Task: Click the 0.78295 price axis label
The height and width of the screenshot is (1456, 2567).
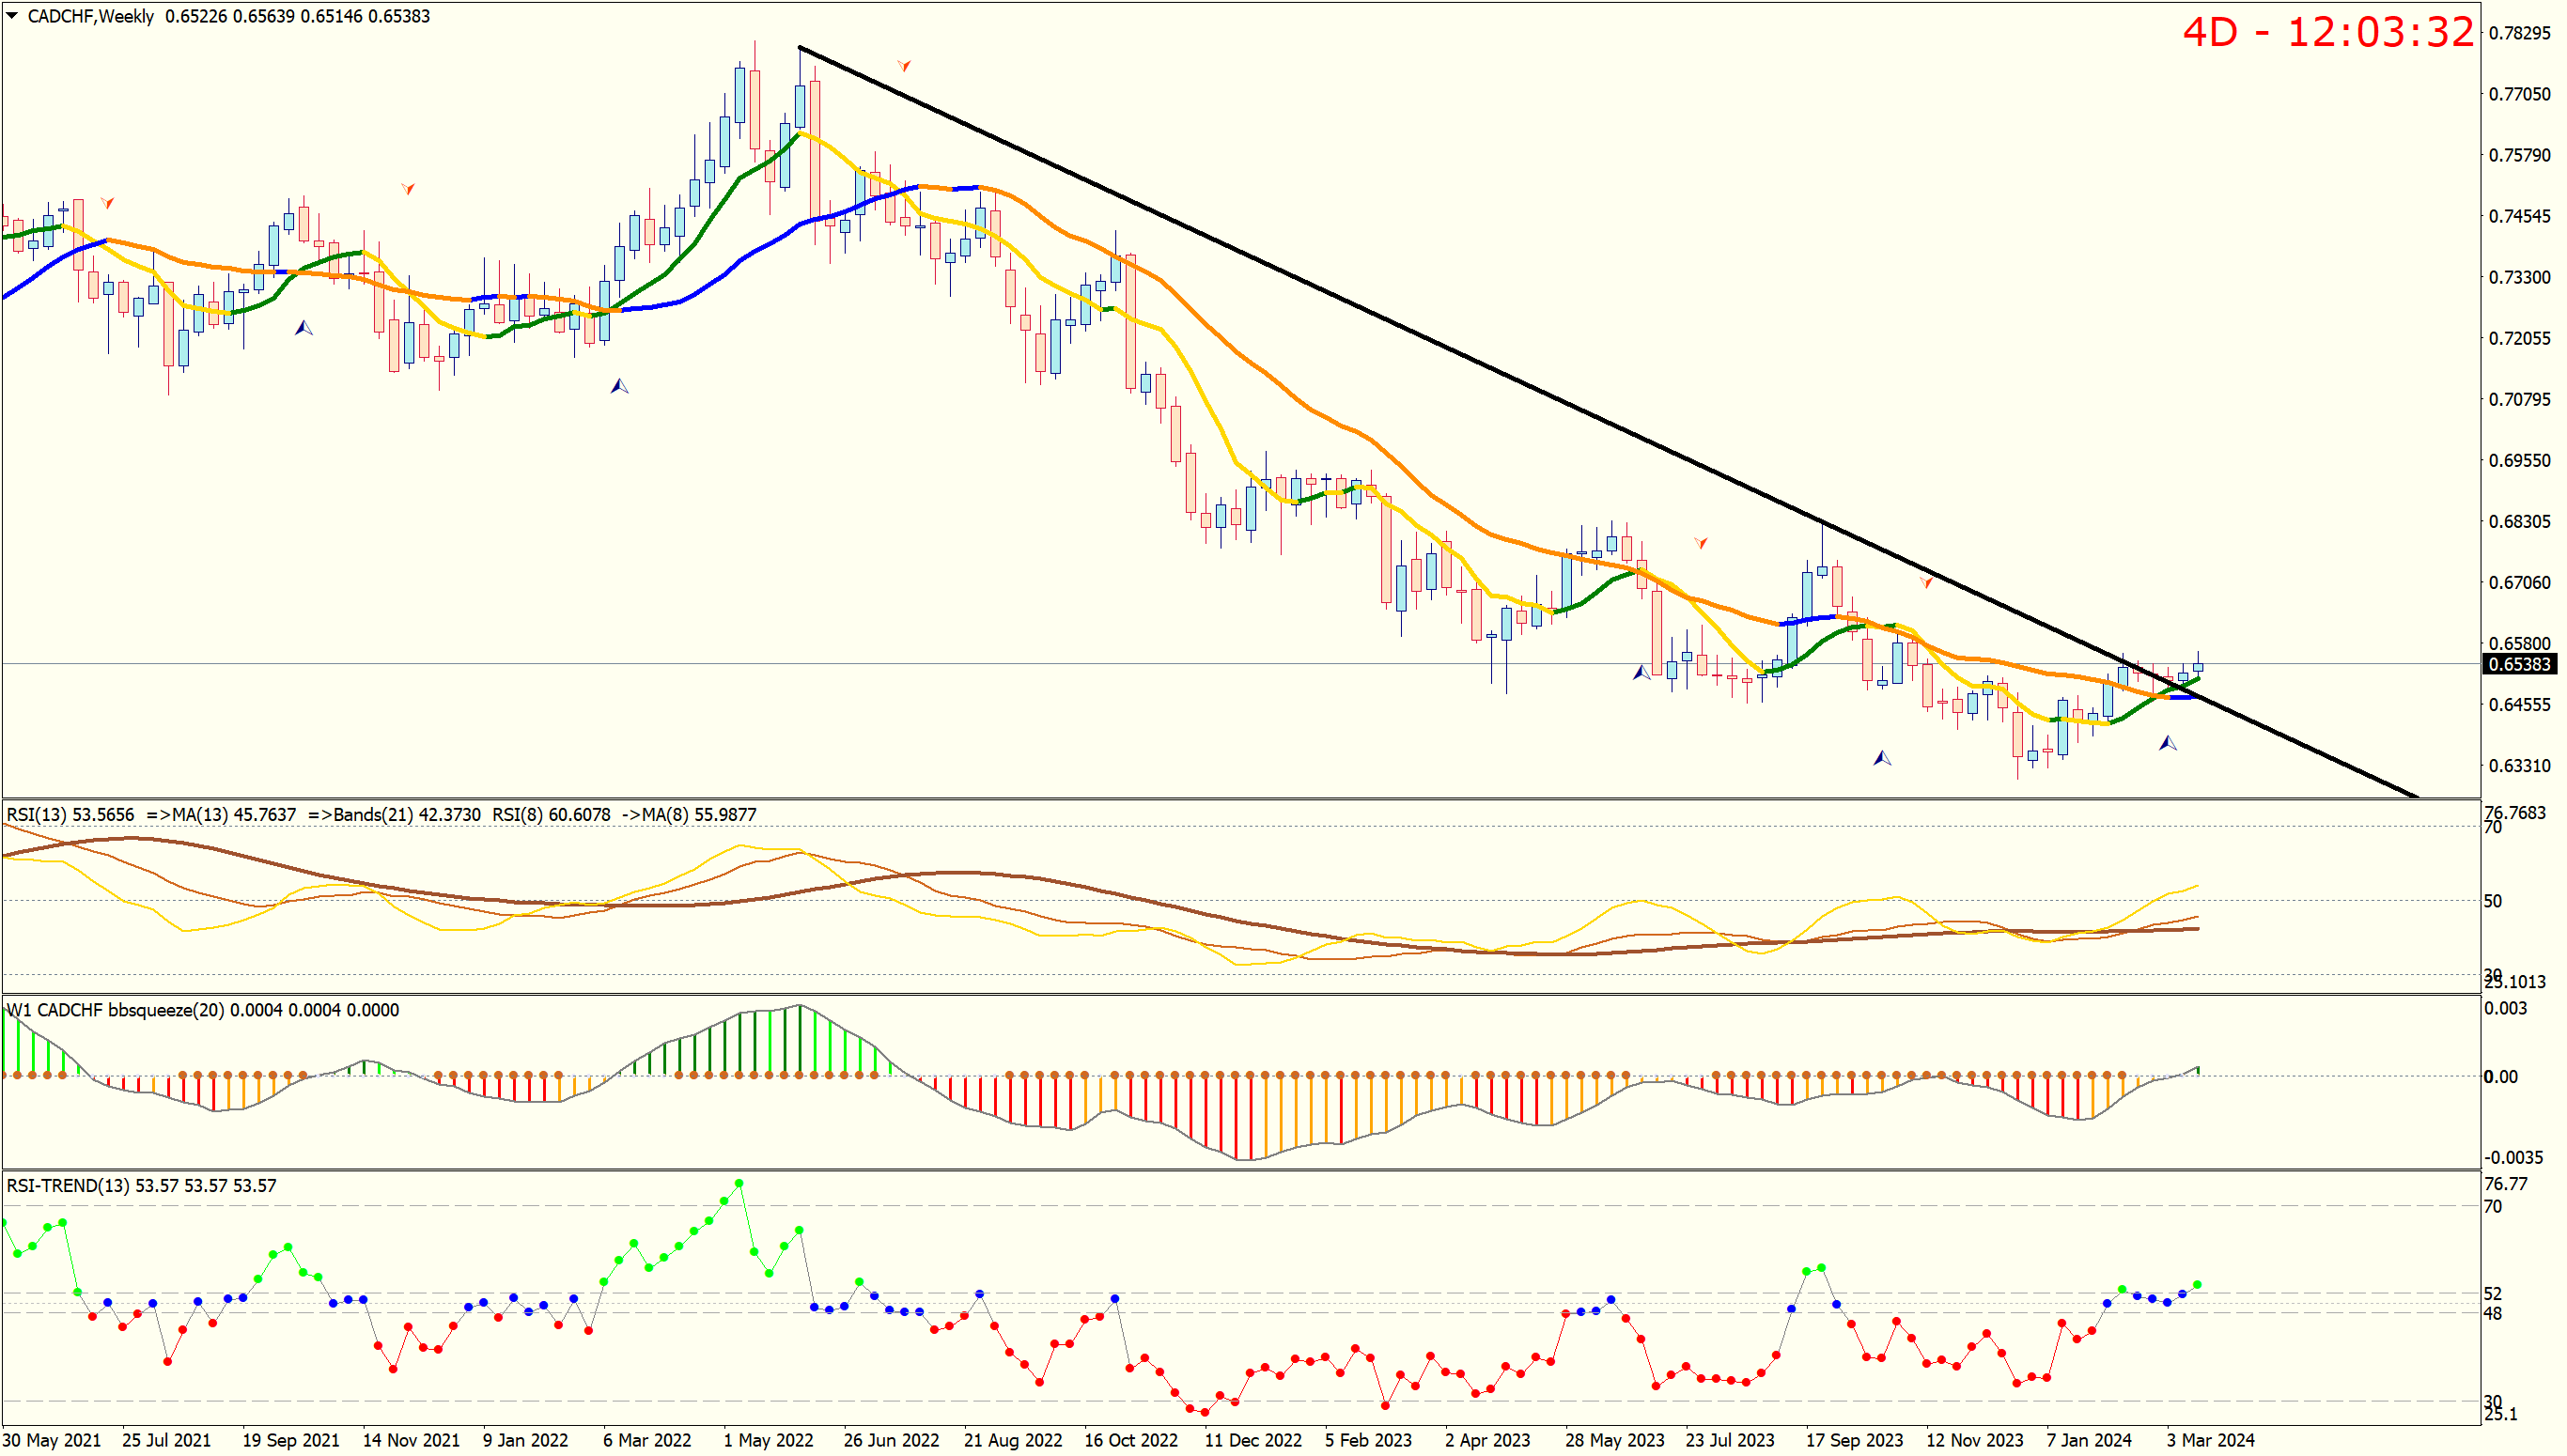Action: point(2519,33)
